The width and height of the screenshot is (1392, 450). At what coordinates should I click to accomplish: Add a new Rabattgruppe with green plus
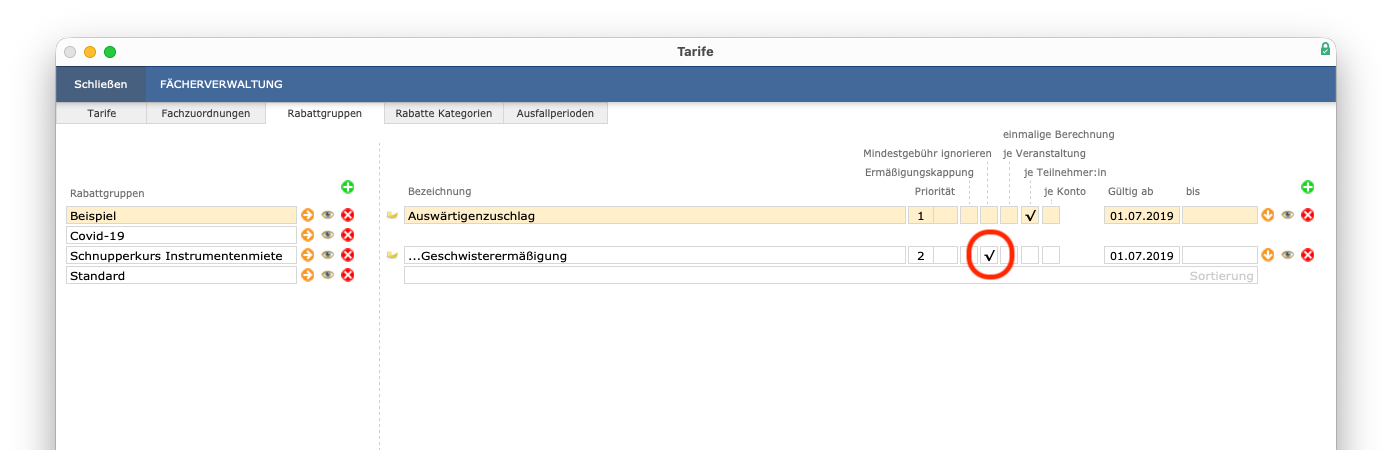(348, 187)
